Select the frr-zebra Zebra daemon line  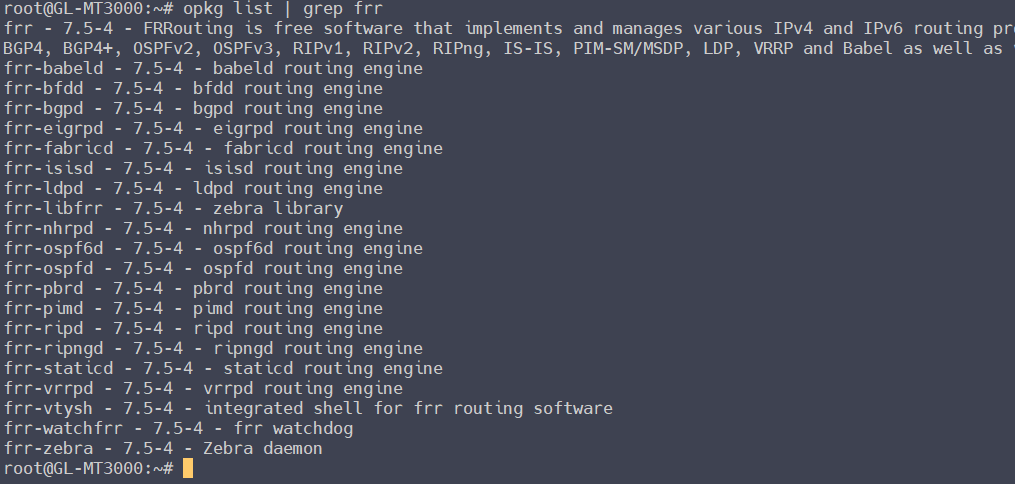point(163,449)
